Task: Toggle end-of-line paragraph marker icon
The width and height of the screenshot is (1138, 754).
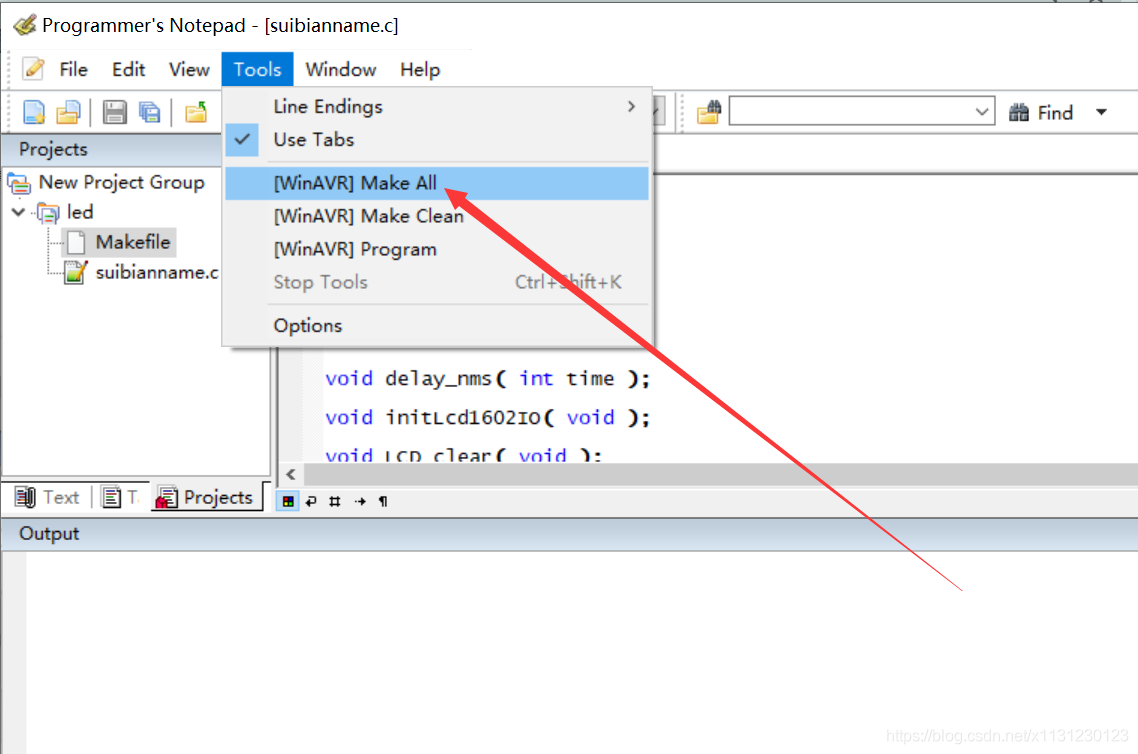Action: pos(383,501)
